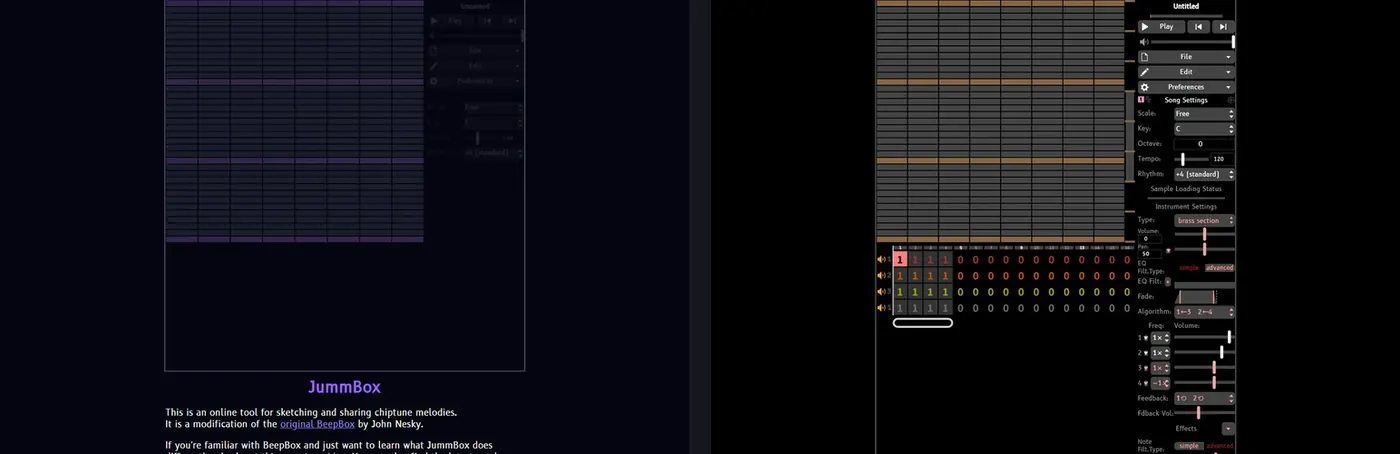Open the Key dropdown set to C
1400x454 pixels.
click(1204, 129)
